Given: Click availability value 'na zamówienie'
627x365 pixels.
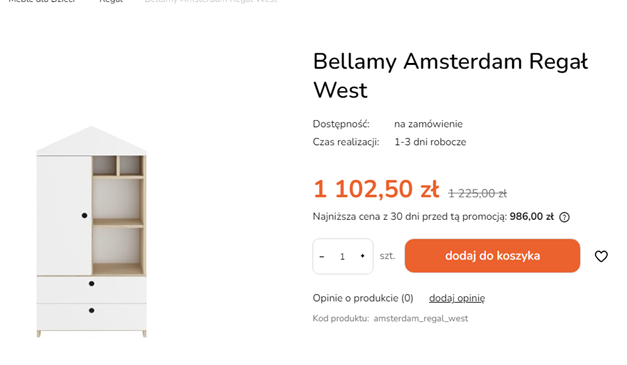Looking at the screenshot, I should point(428,124).
